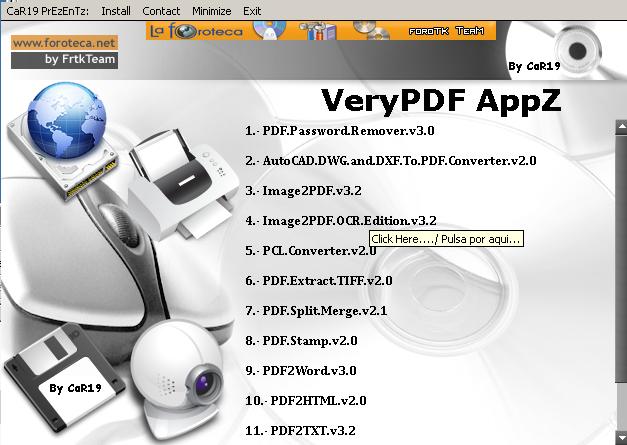This screenshot has width=627, height=445.
Task: Select Image2PDF.v3.2 from the list
Action: pyautogui.click(x=303, y=191)
